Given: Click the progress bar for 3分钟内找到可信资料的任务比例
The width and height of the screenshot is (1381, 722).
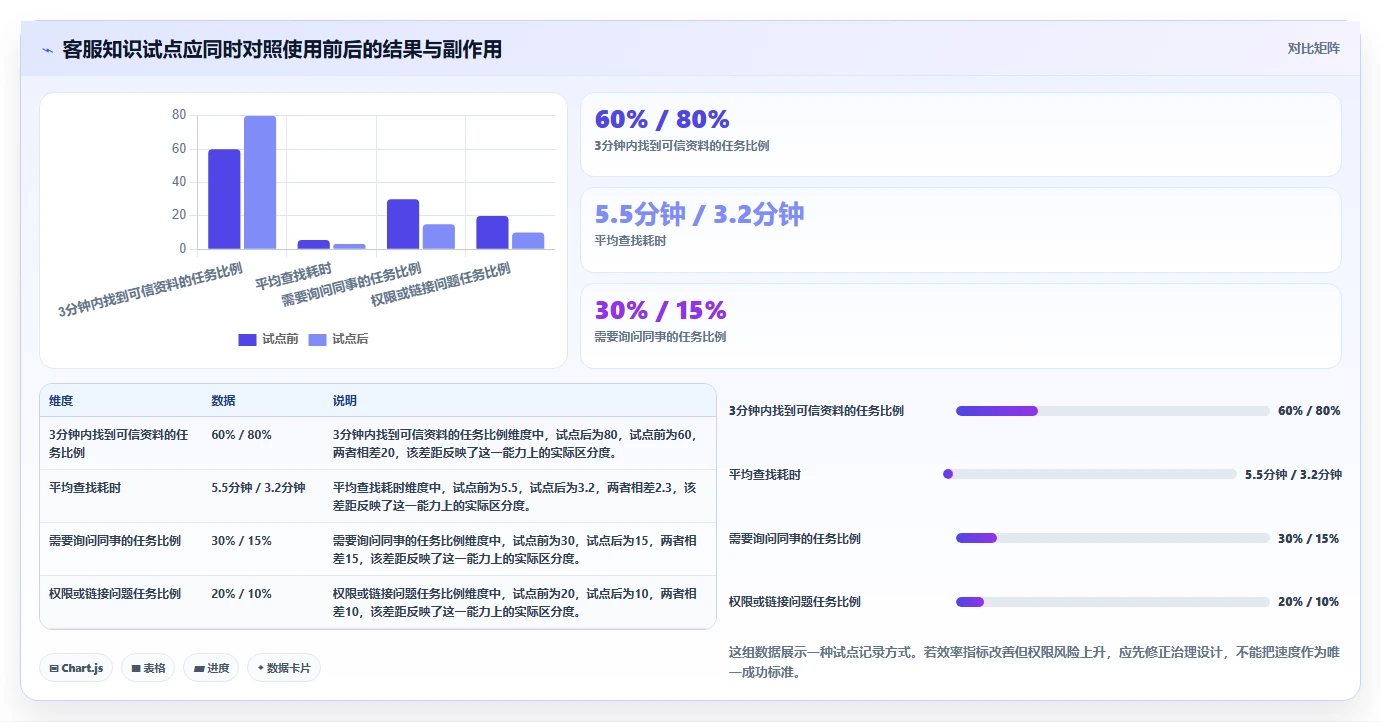Looking at the screenshot, I should point(1113,411).
